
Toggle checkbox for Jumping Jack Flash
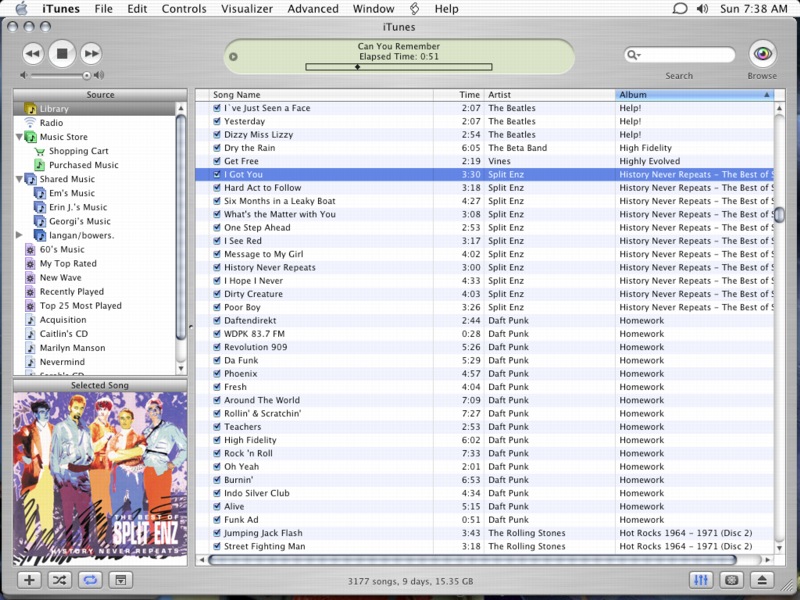pos(216,533)
